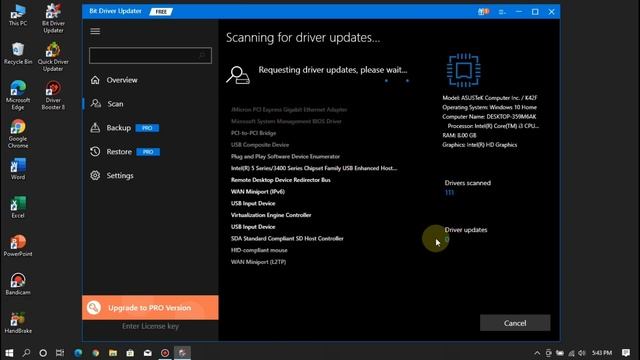Open Google Chrome desktop shortcut
This screenshot has height=360, width=640.
(x=18, y=134)
